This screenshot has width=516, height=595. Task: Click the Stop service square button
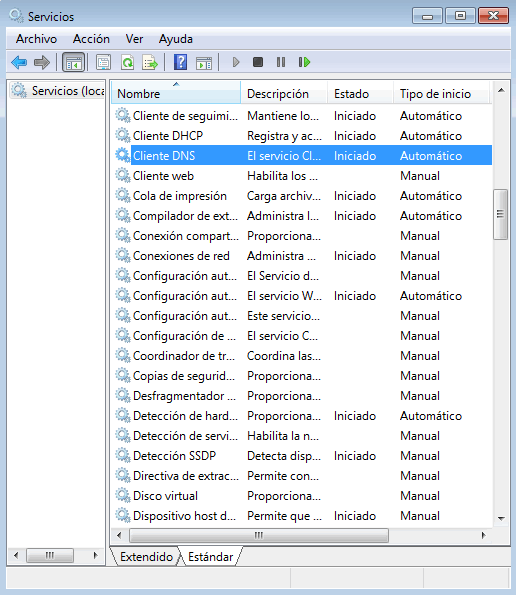point(258,62)
